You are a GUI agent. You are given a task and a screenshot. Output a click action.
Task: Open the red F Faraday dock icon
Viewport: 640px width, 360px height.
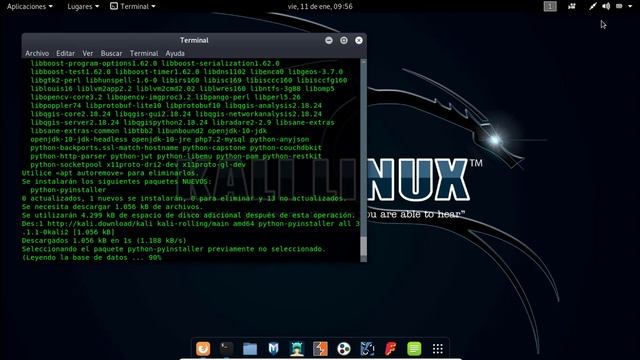click(391, 349)
